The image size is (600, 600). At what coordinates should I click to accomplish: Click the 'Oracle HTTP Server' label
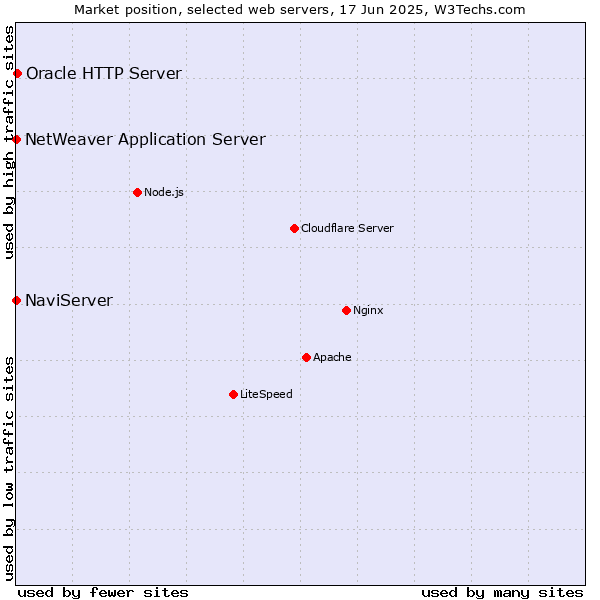pos(104,73)
